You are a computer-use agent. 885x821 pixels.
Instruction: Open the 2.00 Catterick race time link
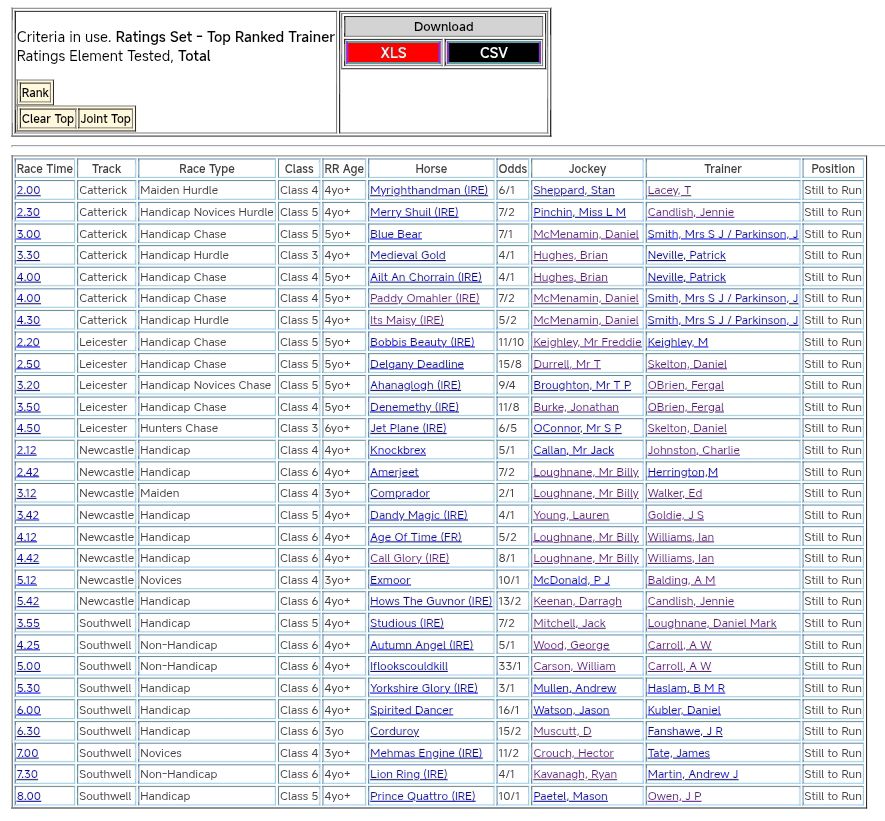[28, 190]
